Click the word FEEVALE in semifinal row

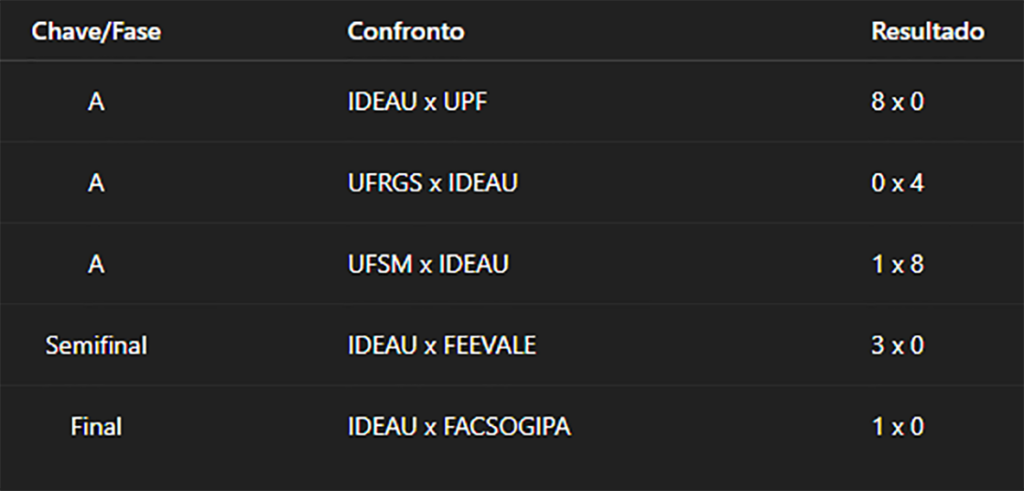[490, 345]
